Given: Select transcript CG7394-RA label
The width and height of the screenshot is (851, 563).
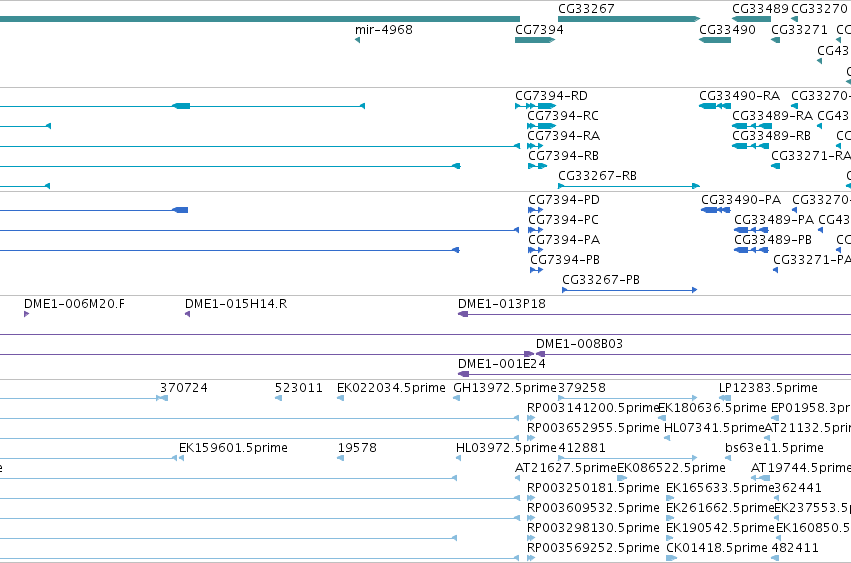Looking at the screenshot, I should coord(563,136).
